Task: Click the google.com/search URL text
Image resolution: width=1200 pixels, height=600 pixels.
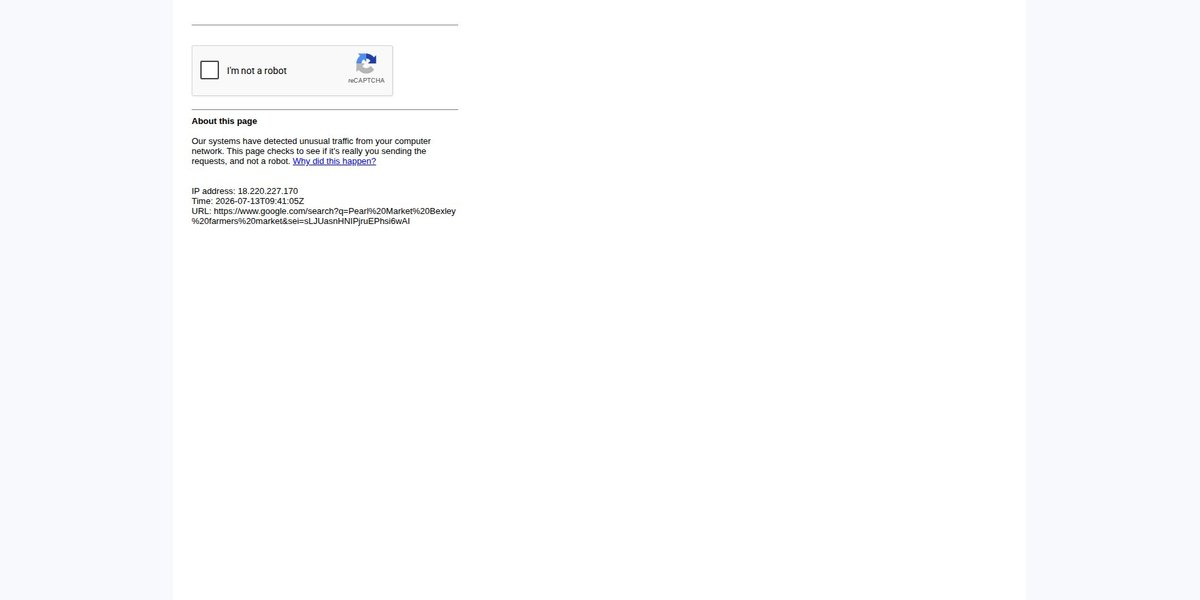Action: coord(335,211)
